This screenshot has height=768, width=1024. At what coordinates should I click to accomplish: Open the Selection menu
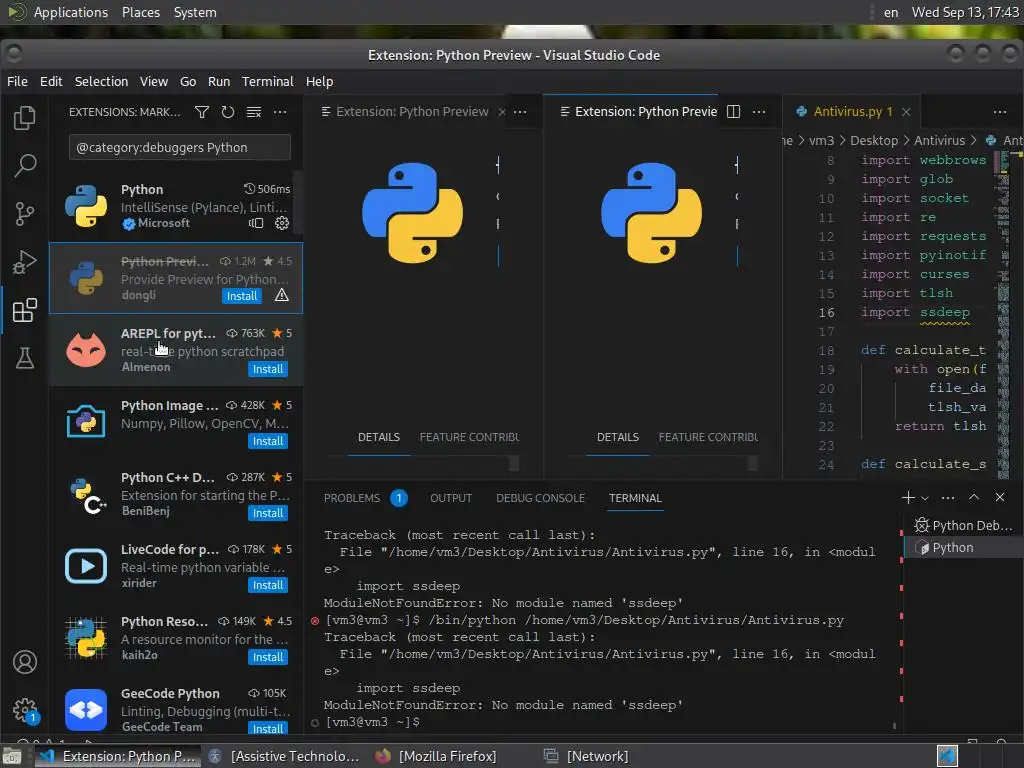[x=101, y=82]
